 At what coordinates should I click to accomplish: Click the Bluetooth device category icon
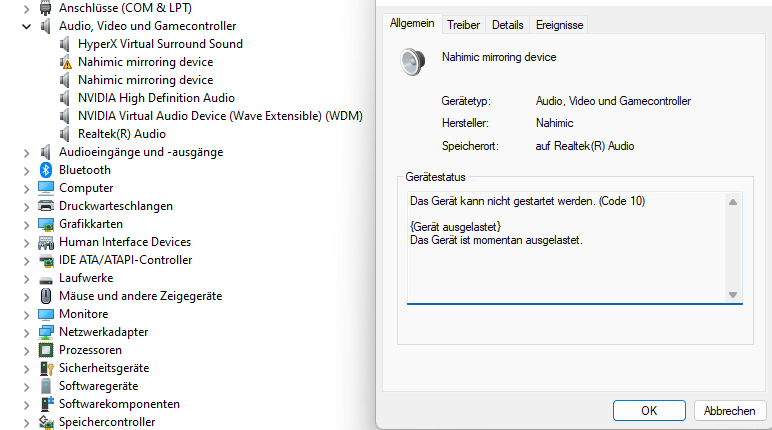pyautogui.click(x=46, y=170)
